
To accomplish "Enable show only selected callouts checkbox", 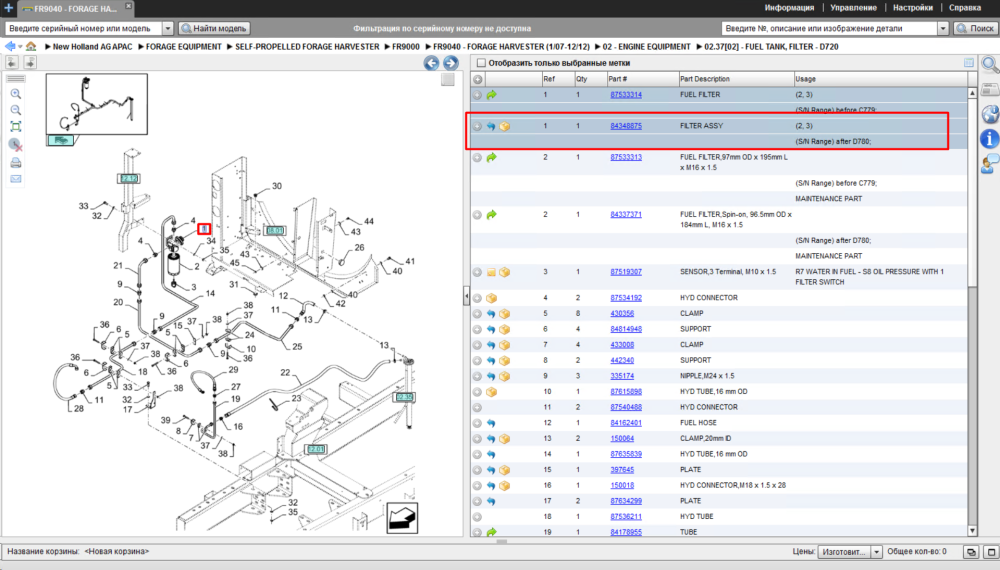I will pyautogui.click(x=482, y=62).
